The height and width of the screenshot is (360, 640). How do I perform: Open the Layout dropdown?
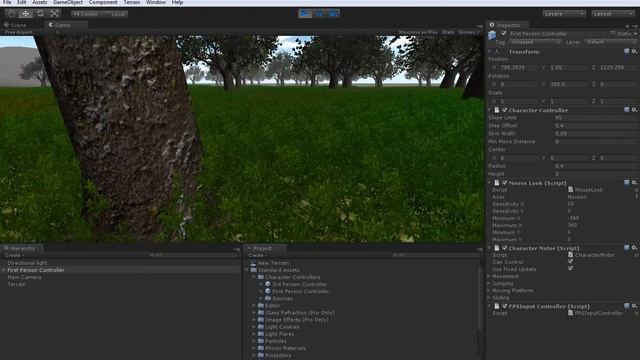point(613,14)
